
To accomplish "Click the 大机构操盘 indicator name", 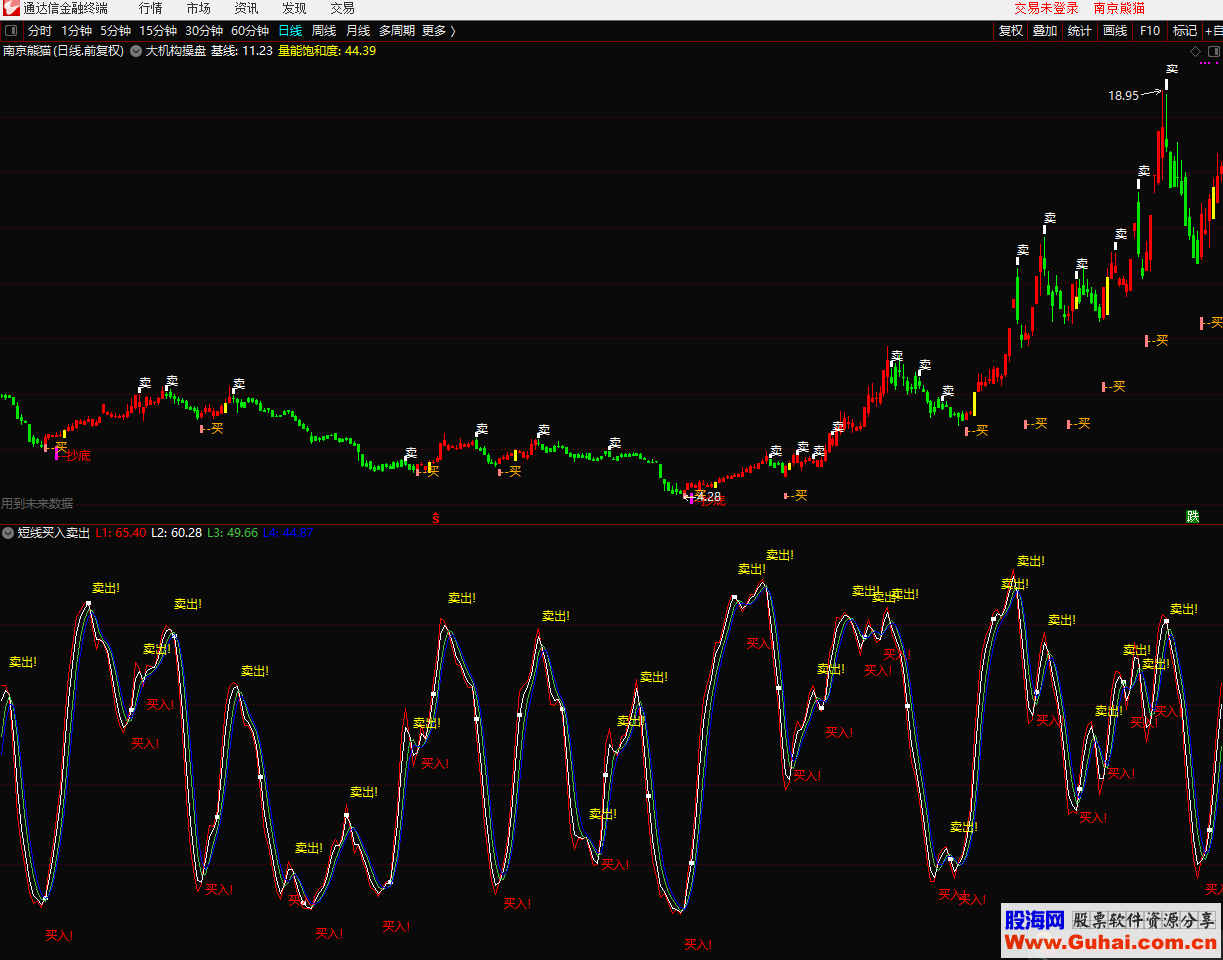I will (176, 50).
